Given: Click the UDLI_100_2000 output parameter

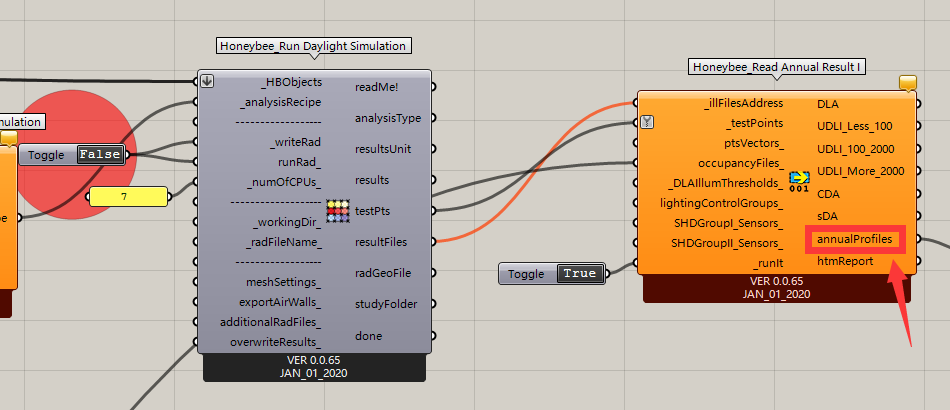Looking at the screenshot, I should pos(855,149).
